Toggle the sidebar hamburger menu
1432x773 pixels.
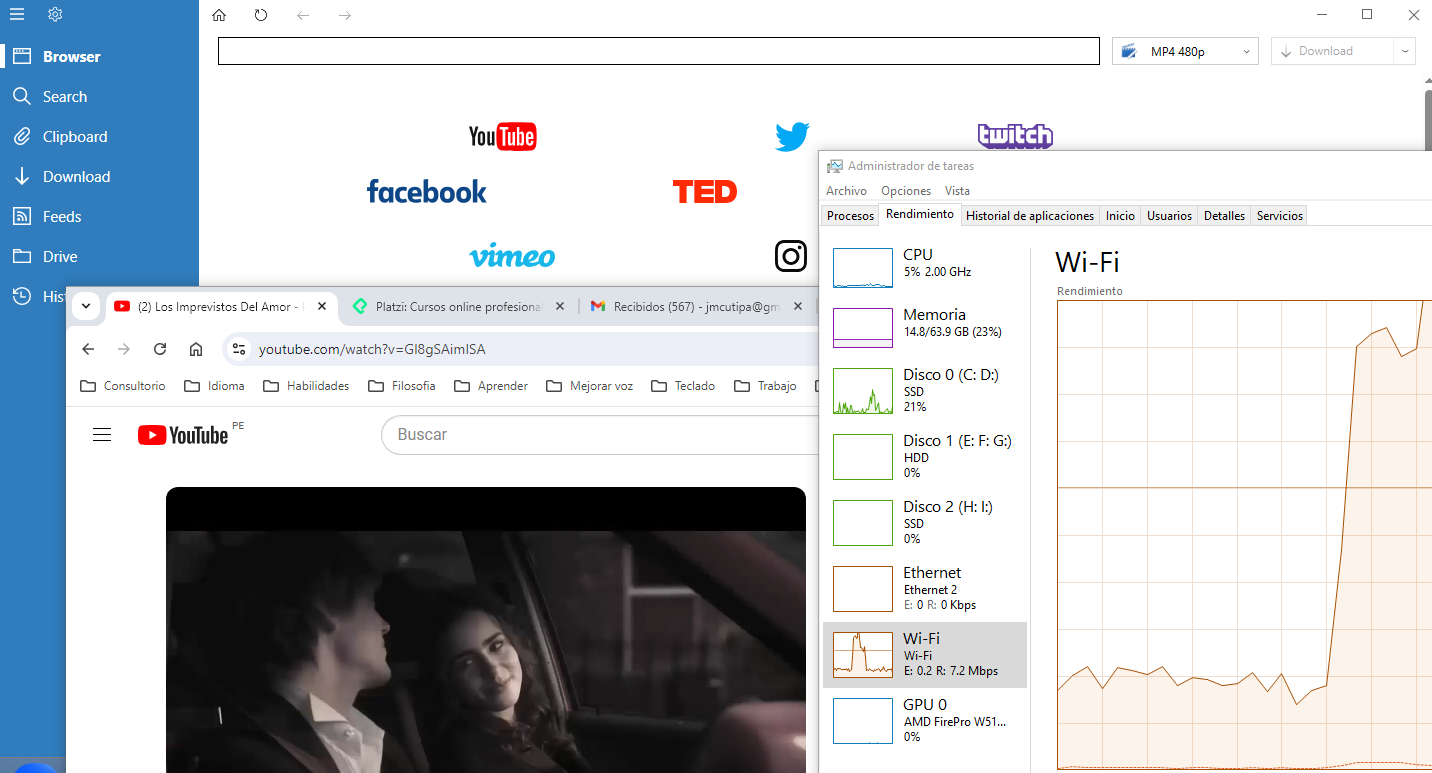[x=17, y=14]
